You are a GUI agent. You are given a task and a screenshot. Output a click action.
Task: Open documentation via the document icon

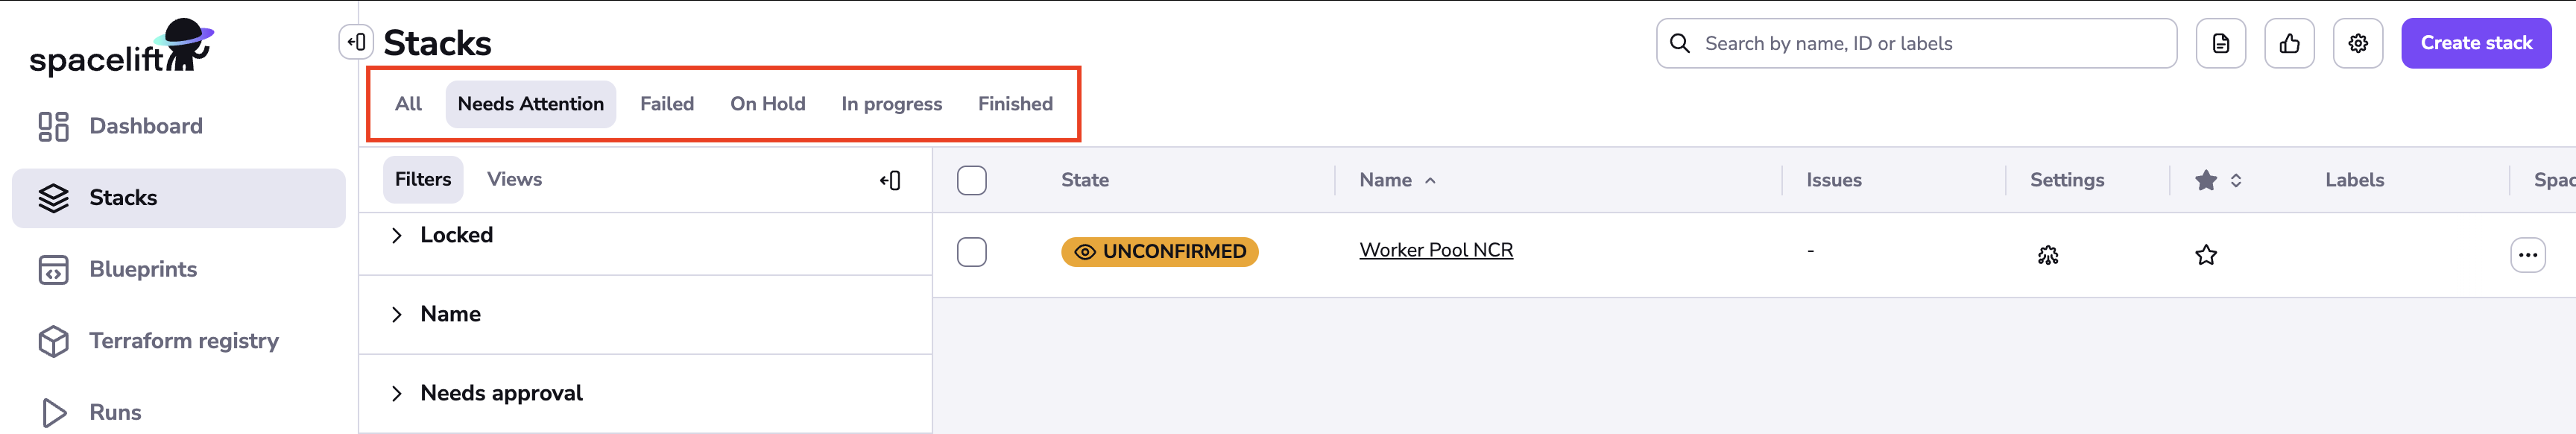point(2220,43)
